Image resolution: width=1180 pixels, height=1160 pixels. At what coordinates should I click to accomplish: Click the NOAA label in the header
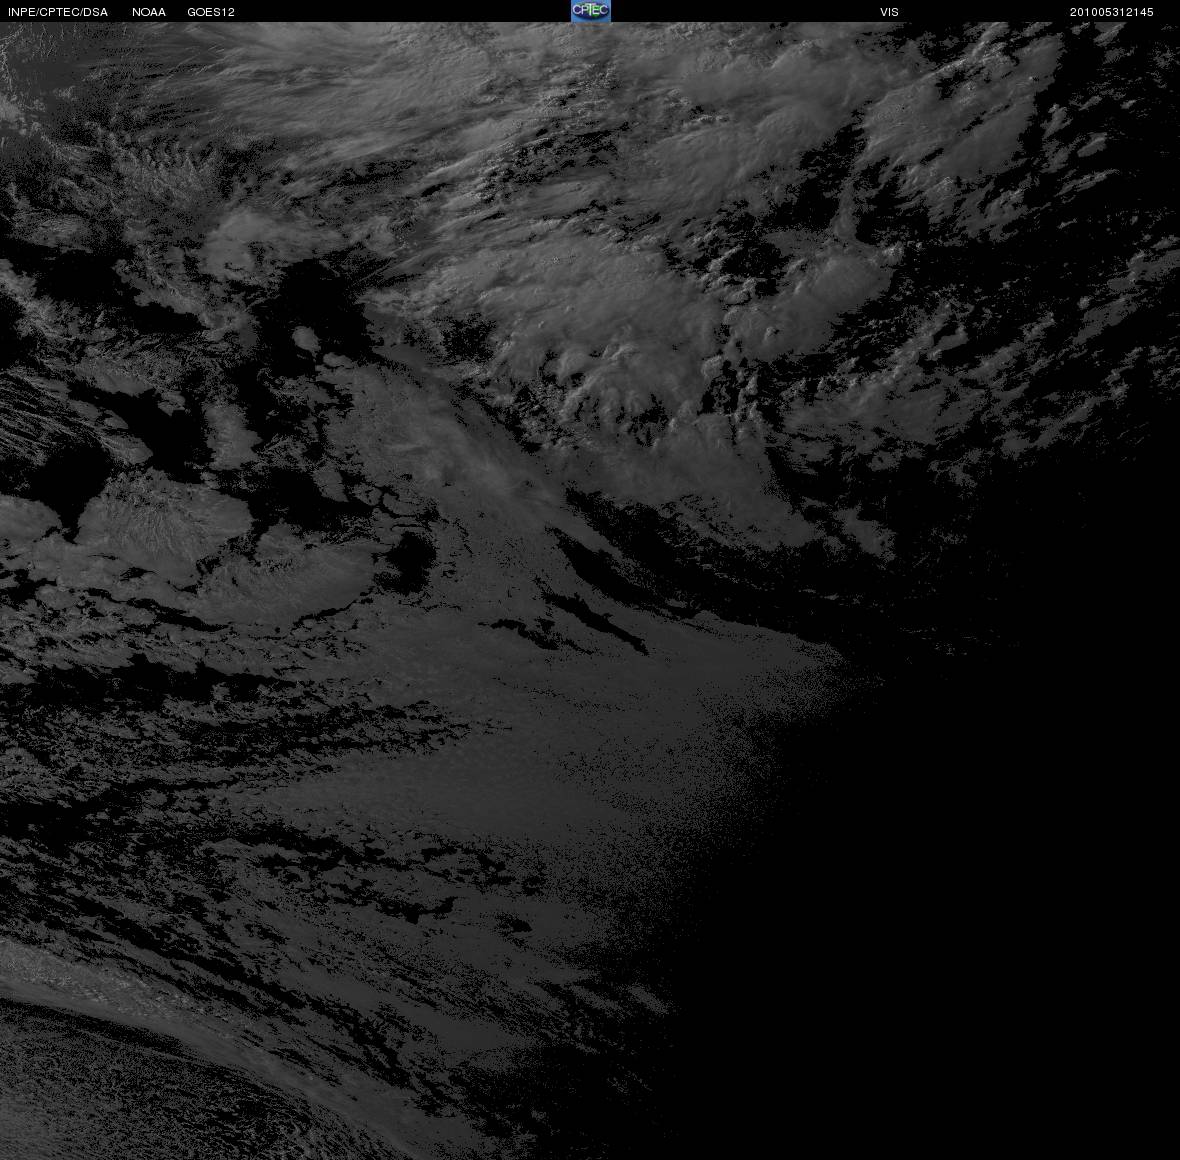(149, 12)
